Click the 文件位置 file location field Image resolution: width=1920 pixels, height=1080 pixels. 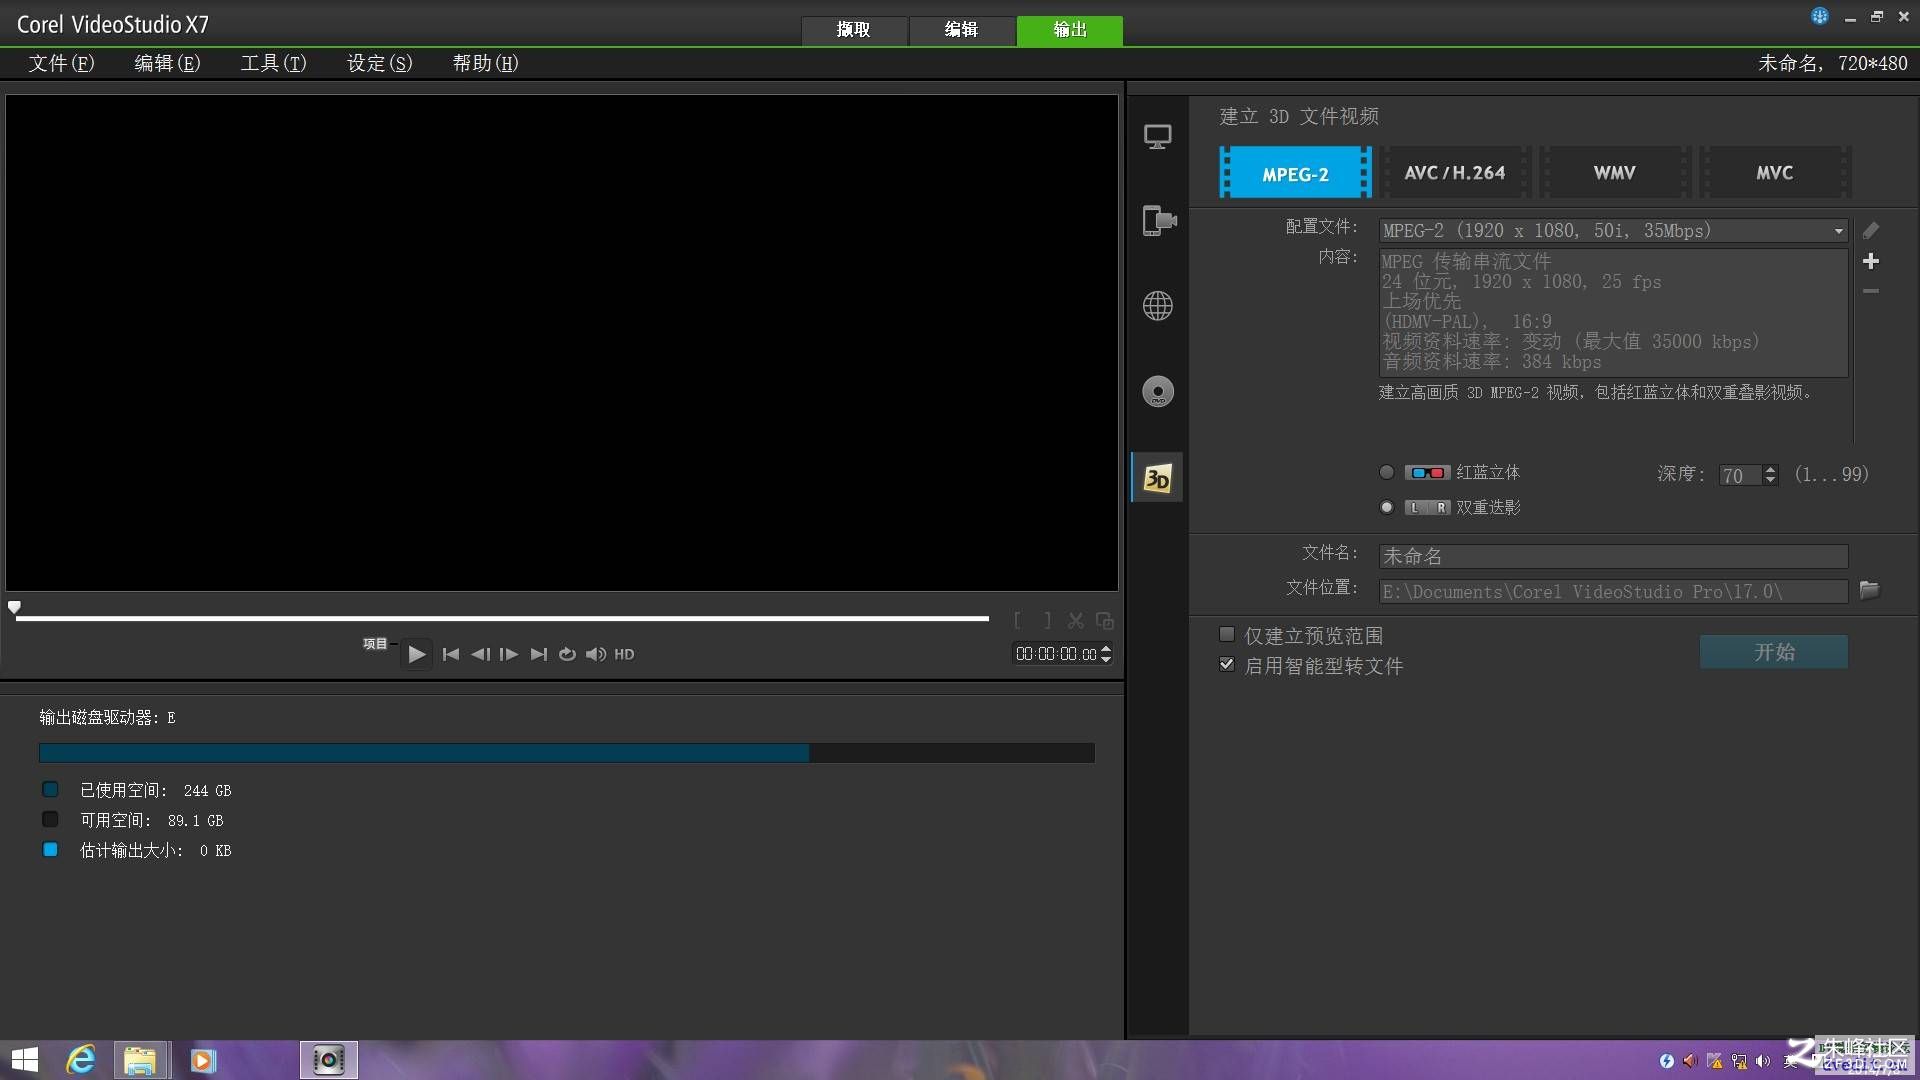point(1613,592)
